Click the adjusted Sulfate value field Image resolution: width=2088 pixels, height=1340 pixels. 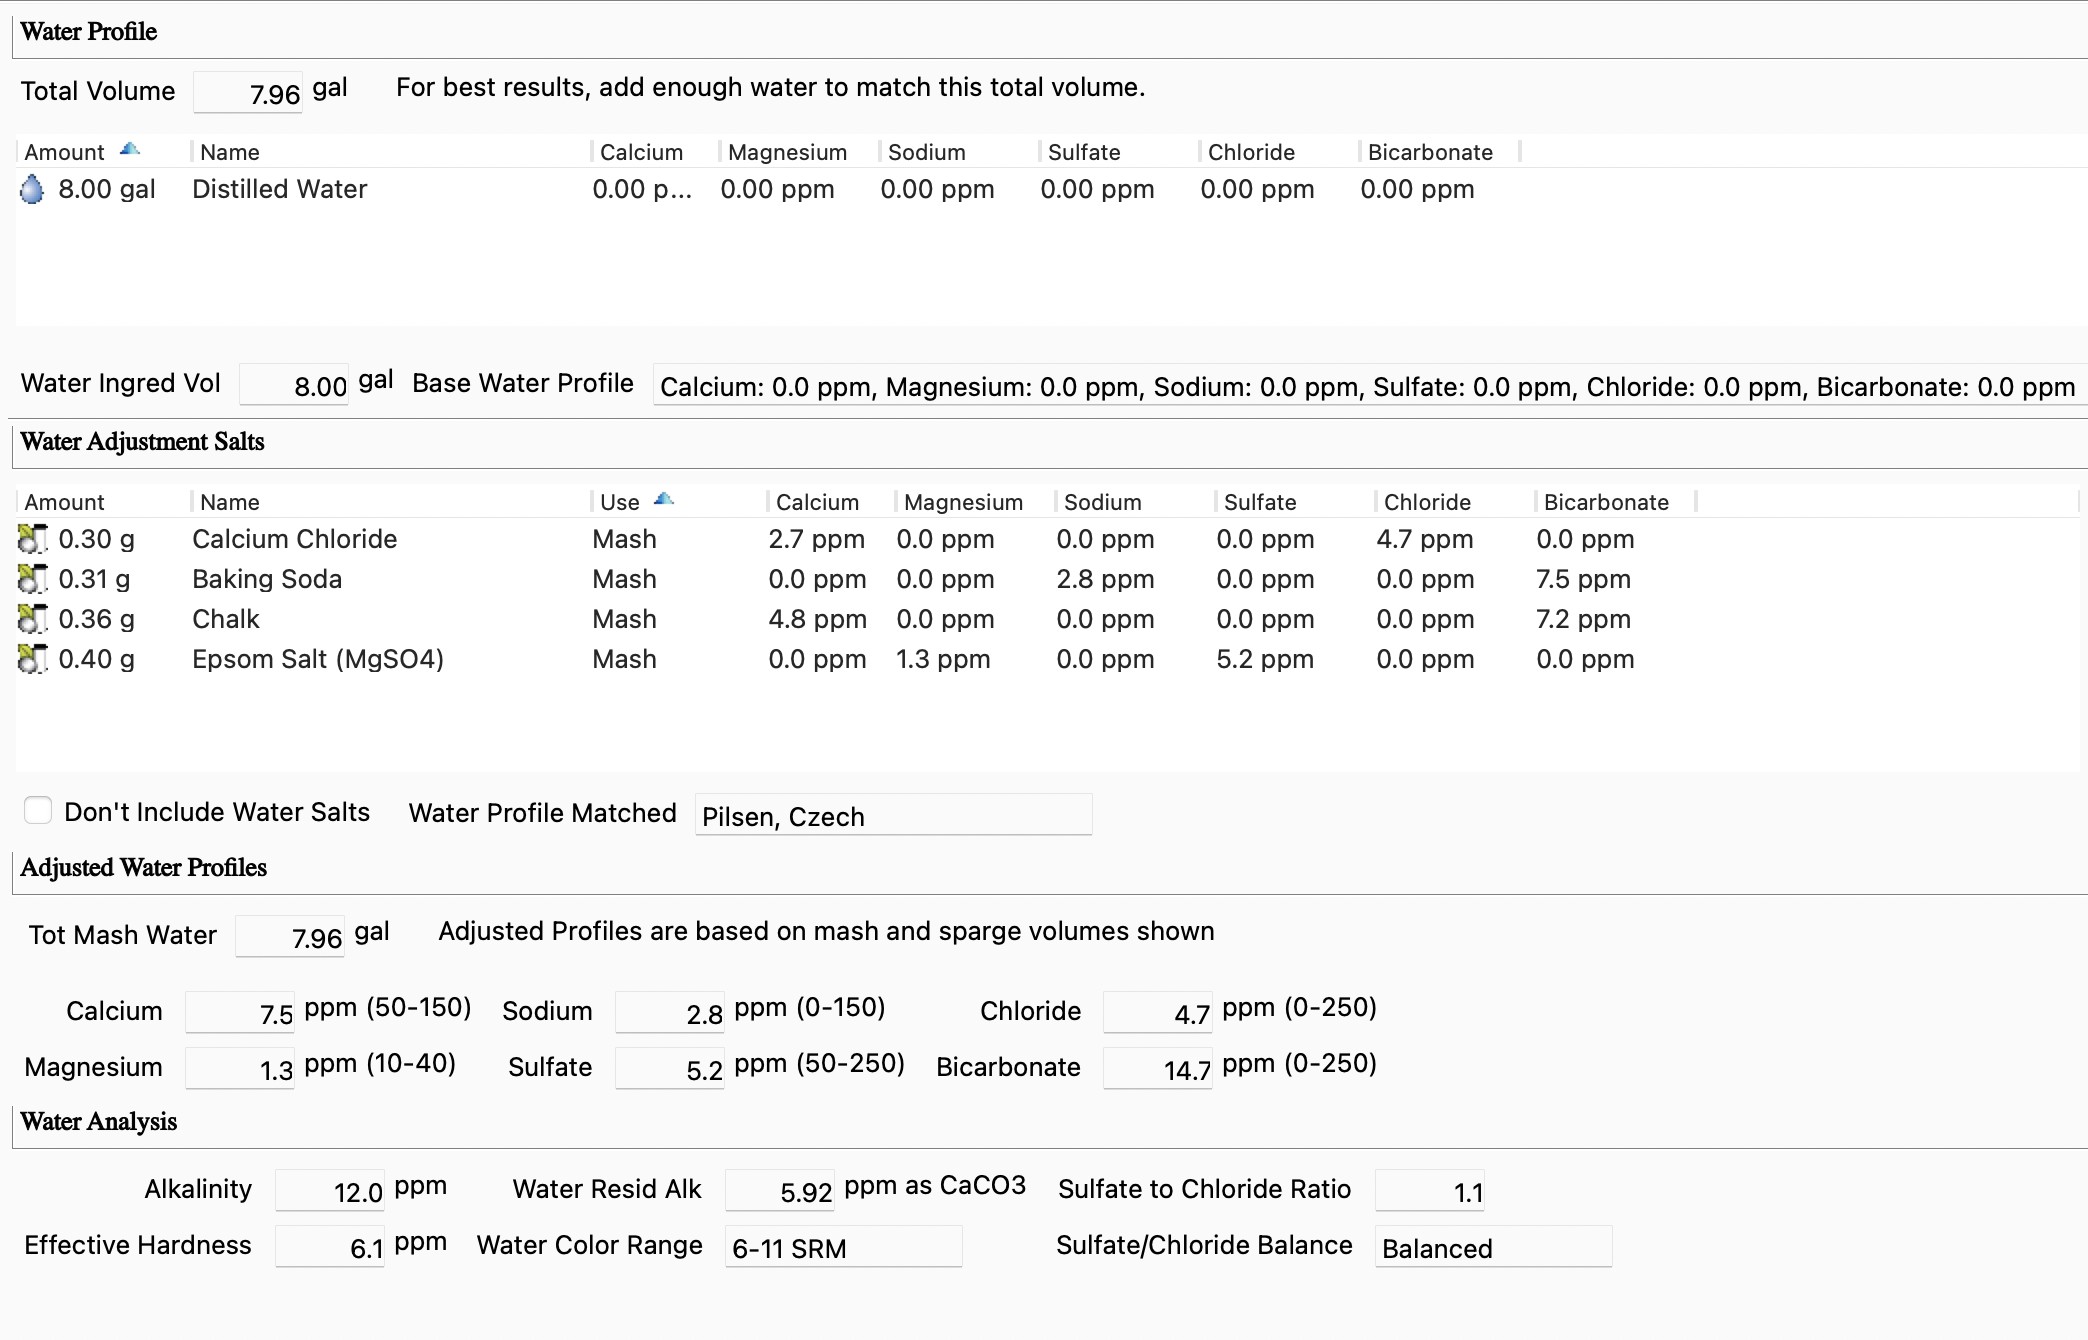click(670, 1069)
